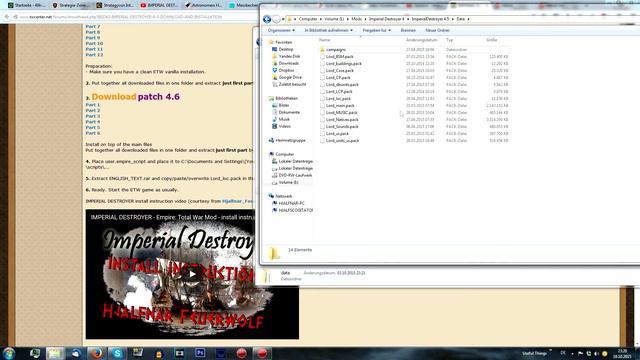This screenshot has height=360, width=640.
Task: Open DVD-RW-Laufwerk in navigation pane
Action: [x=295, y=175]
